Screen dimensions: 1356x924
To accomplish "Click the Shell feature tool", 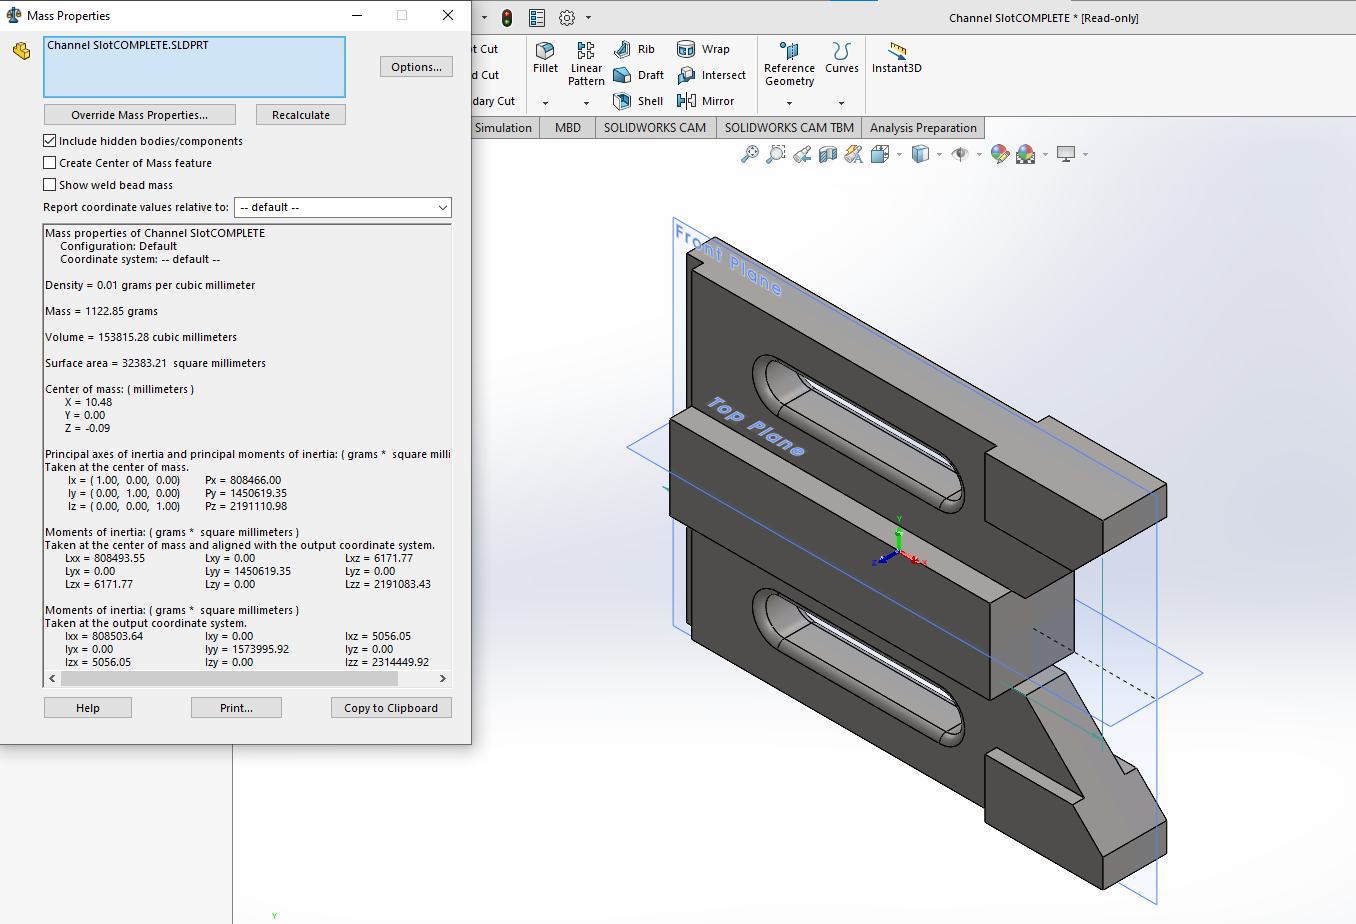I will [x=638, y=101].
